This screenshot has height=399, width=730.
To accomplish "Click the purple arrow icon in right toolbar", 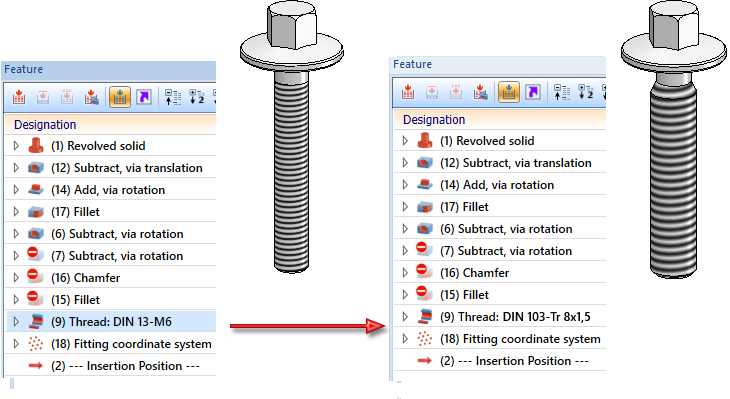I will coord(533,92).
